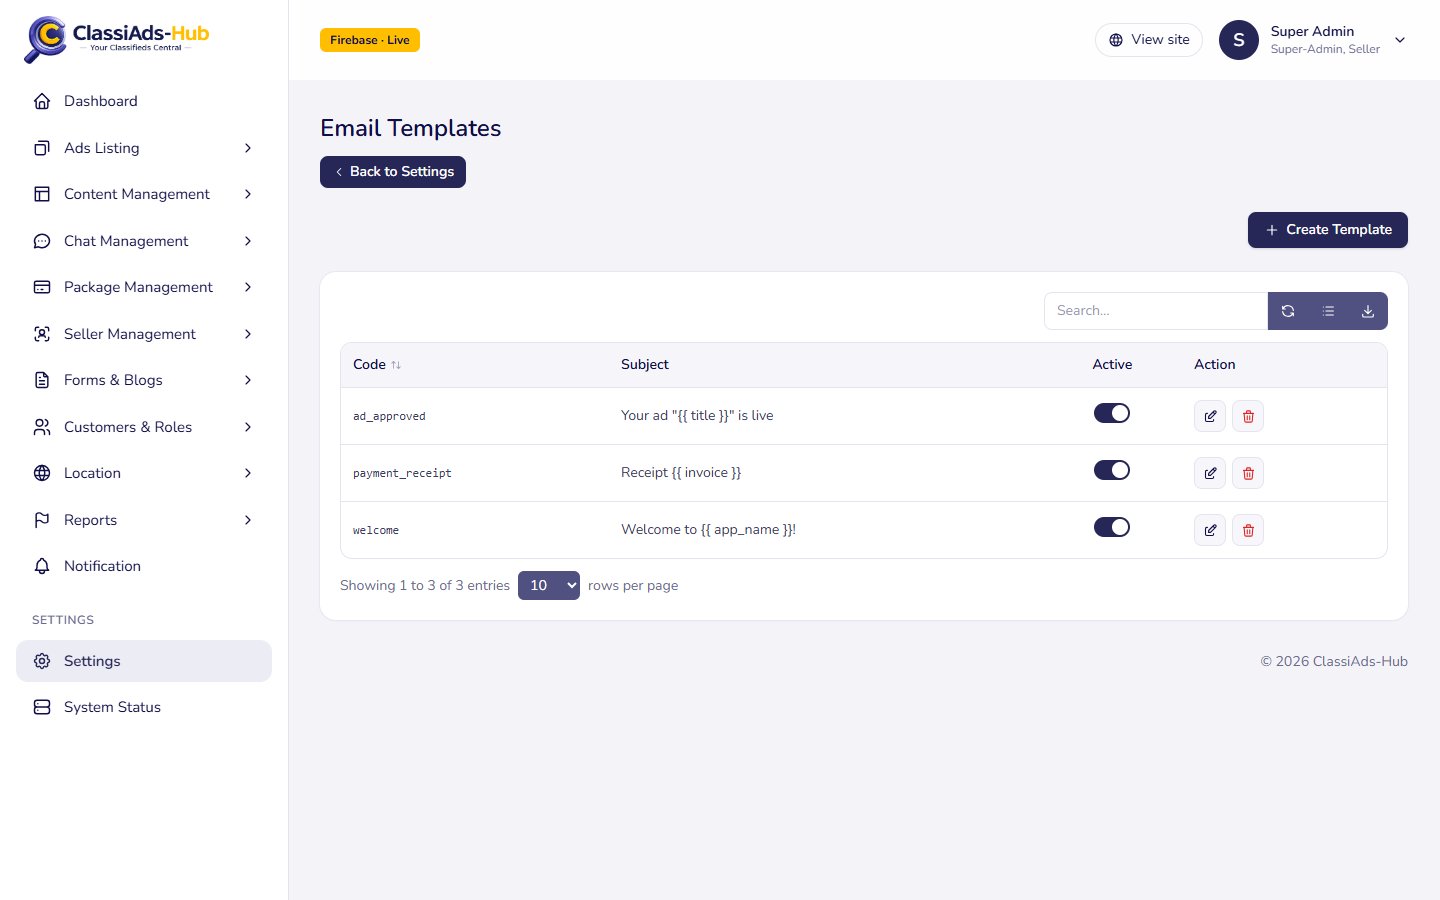Click the View site button
The image size is (1440, 900).
[x=1149, y=40]
